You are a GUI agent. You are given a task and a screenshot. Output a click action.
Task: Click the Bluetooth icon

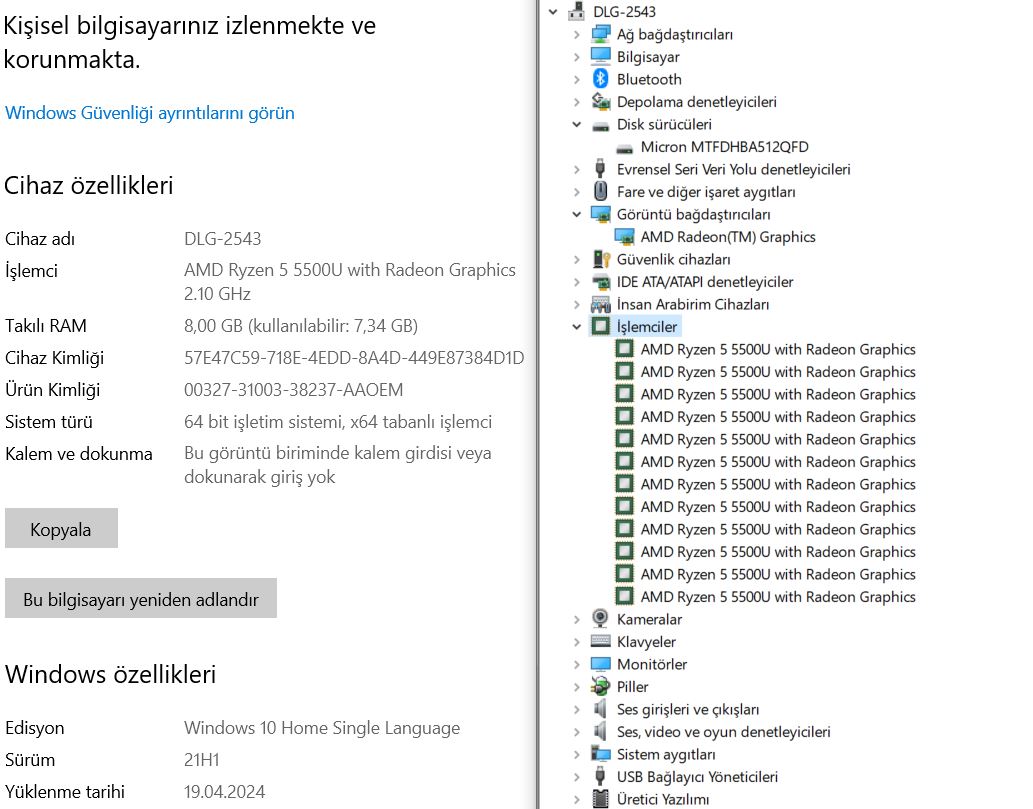(x=600, y=79)
